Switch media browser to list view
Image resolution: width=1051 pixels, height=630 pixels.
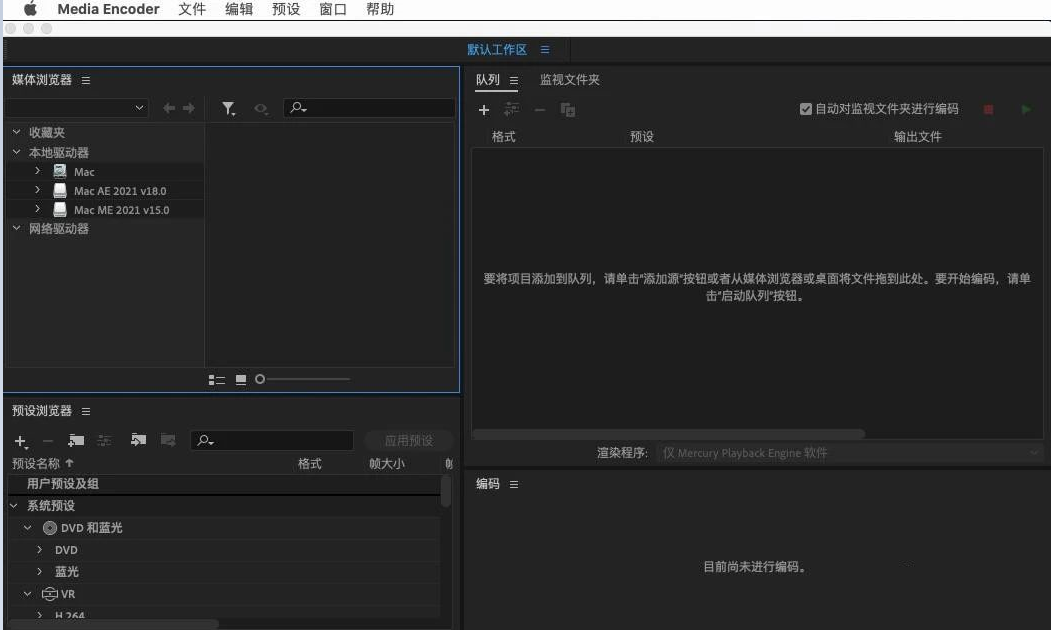(216, 380)
